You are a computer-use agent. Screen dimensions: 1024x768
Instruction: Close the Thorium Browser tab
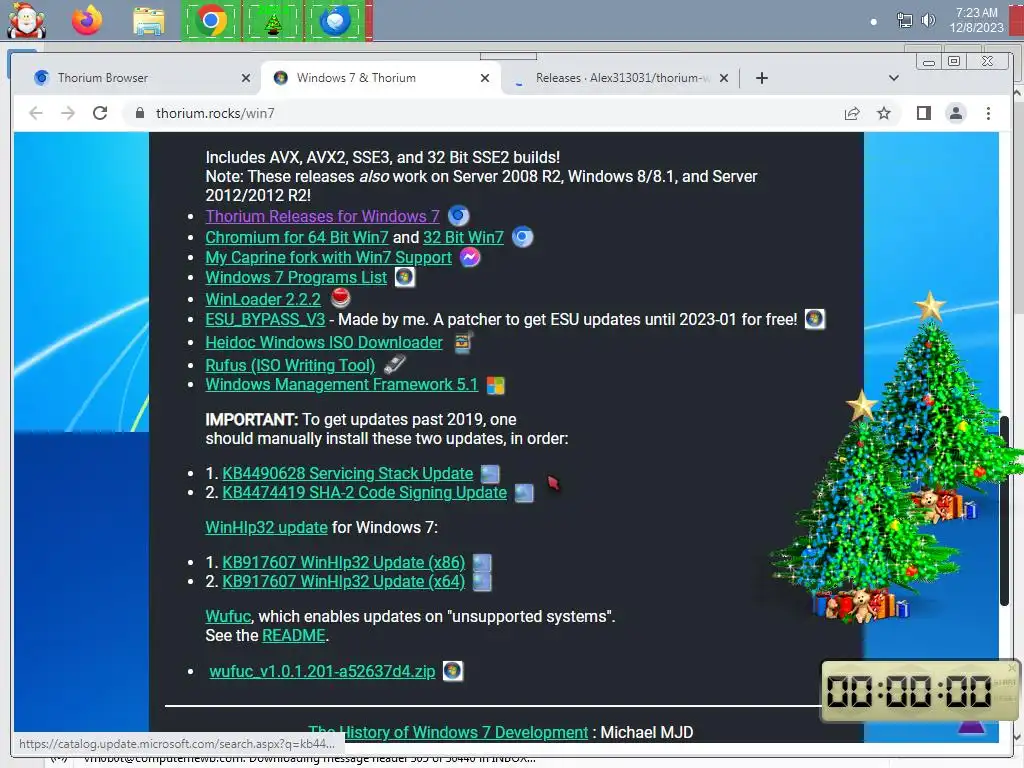tap(246, 78)
